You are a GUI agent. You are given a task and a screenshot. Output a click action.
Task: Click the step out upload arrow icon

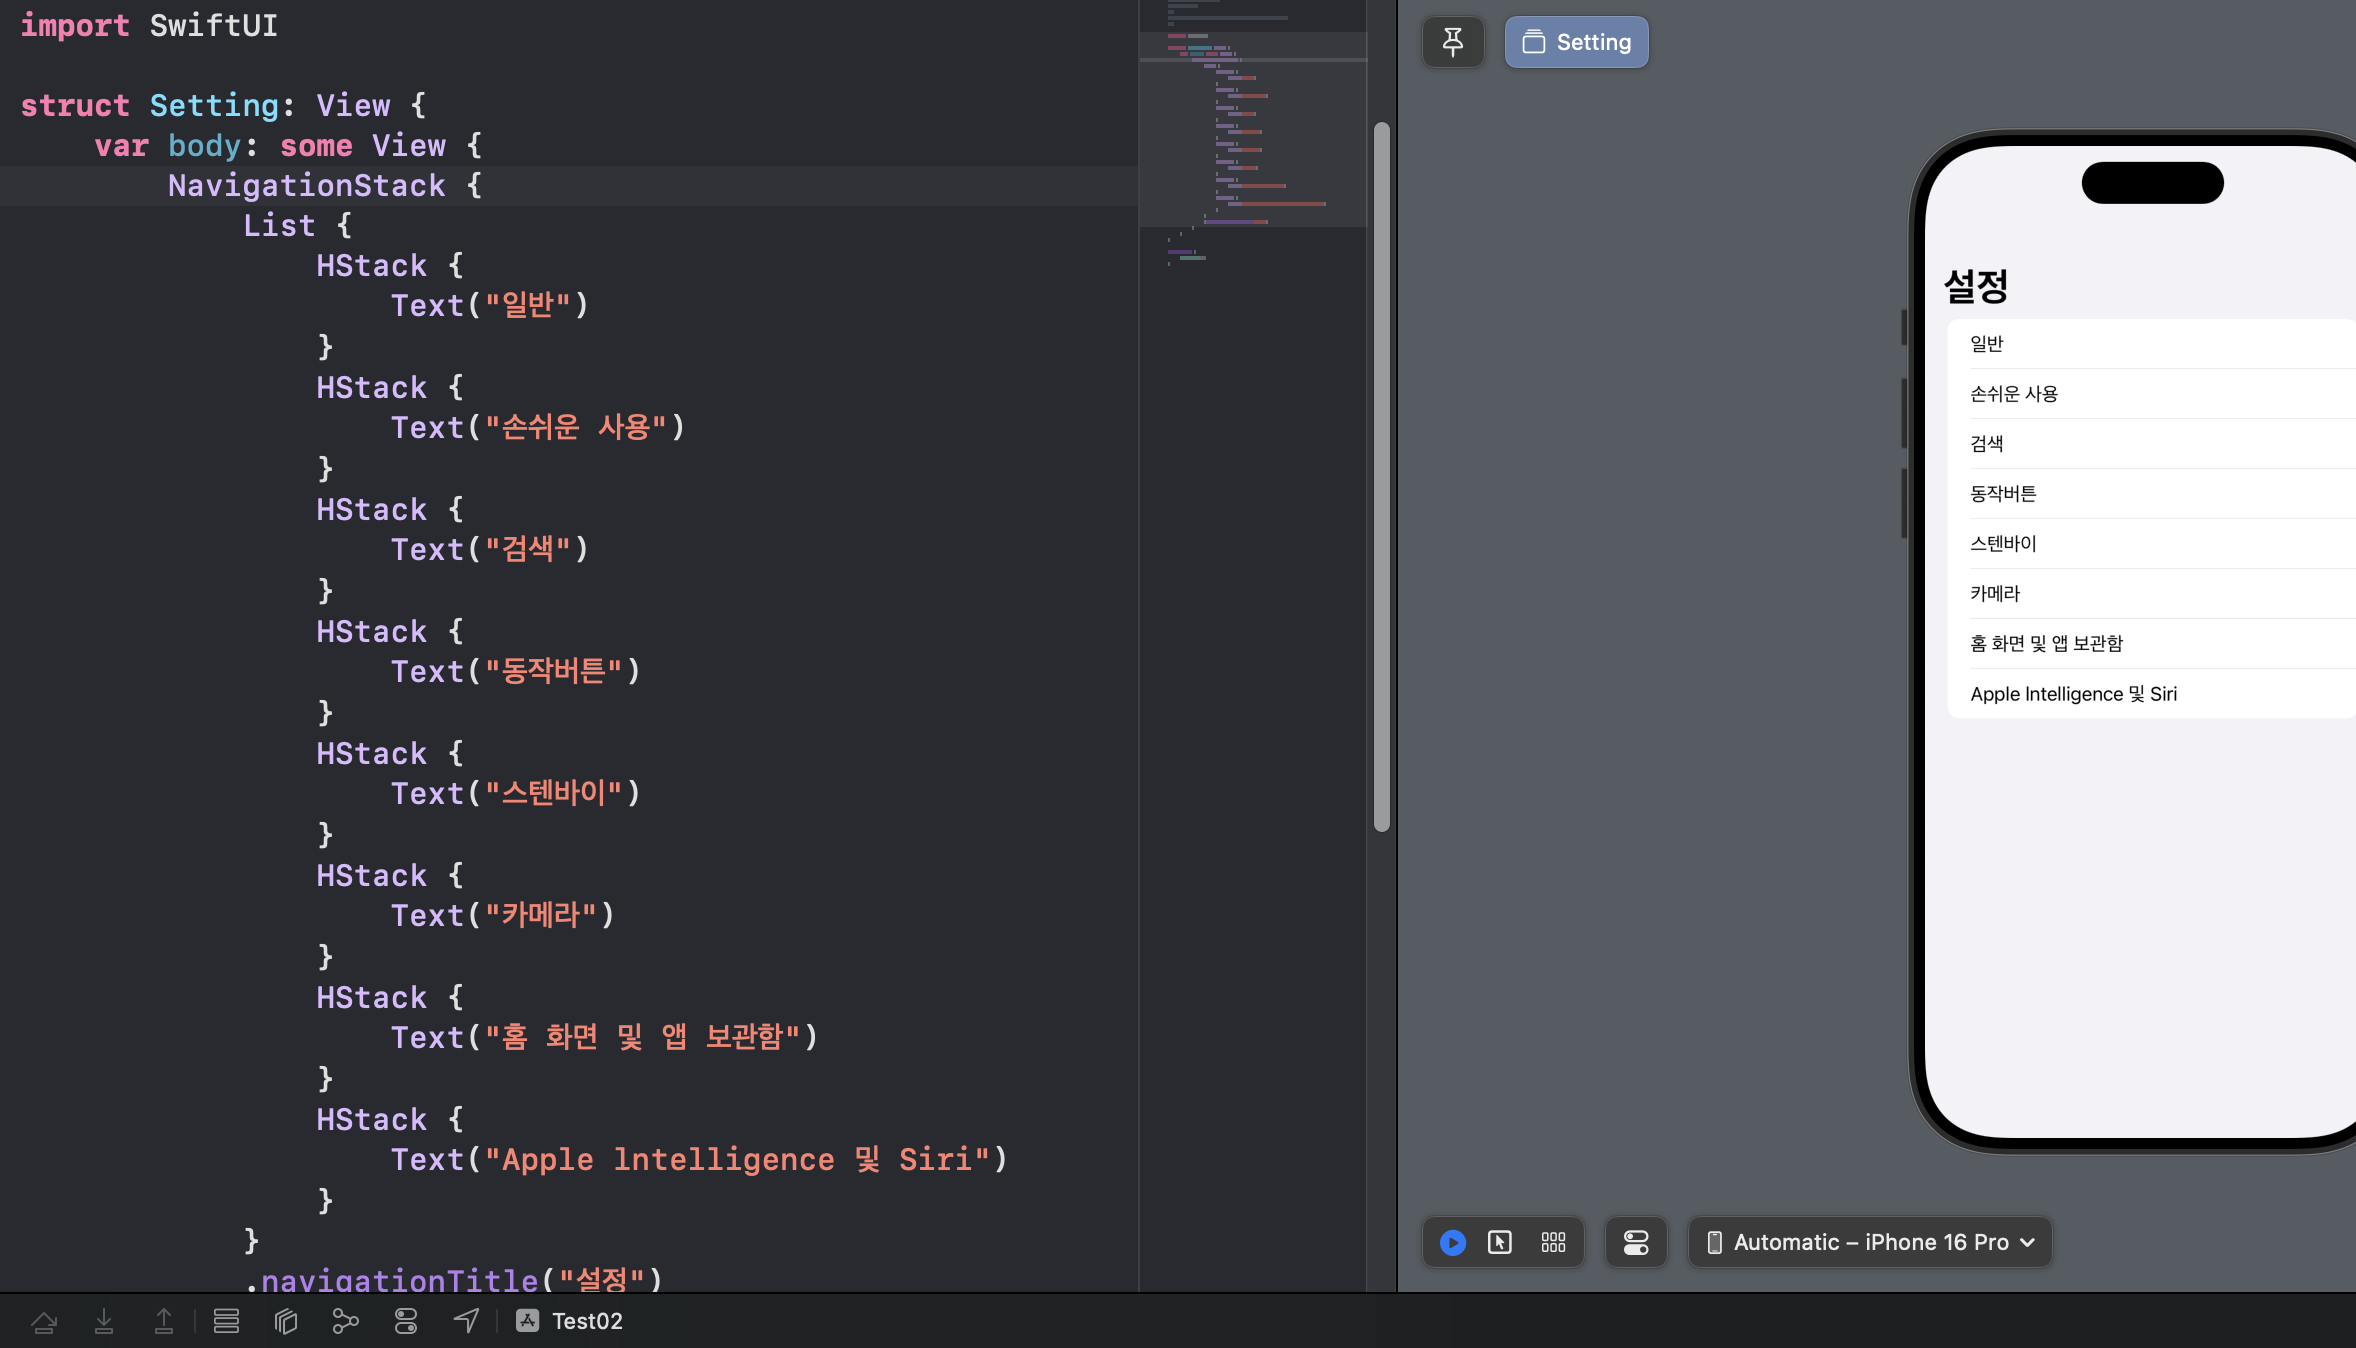point(164,1321)
